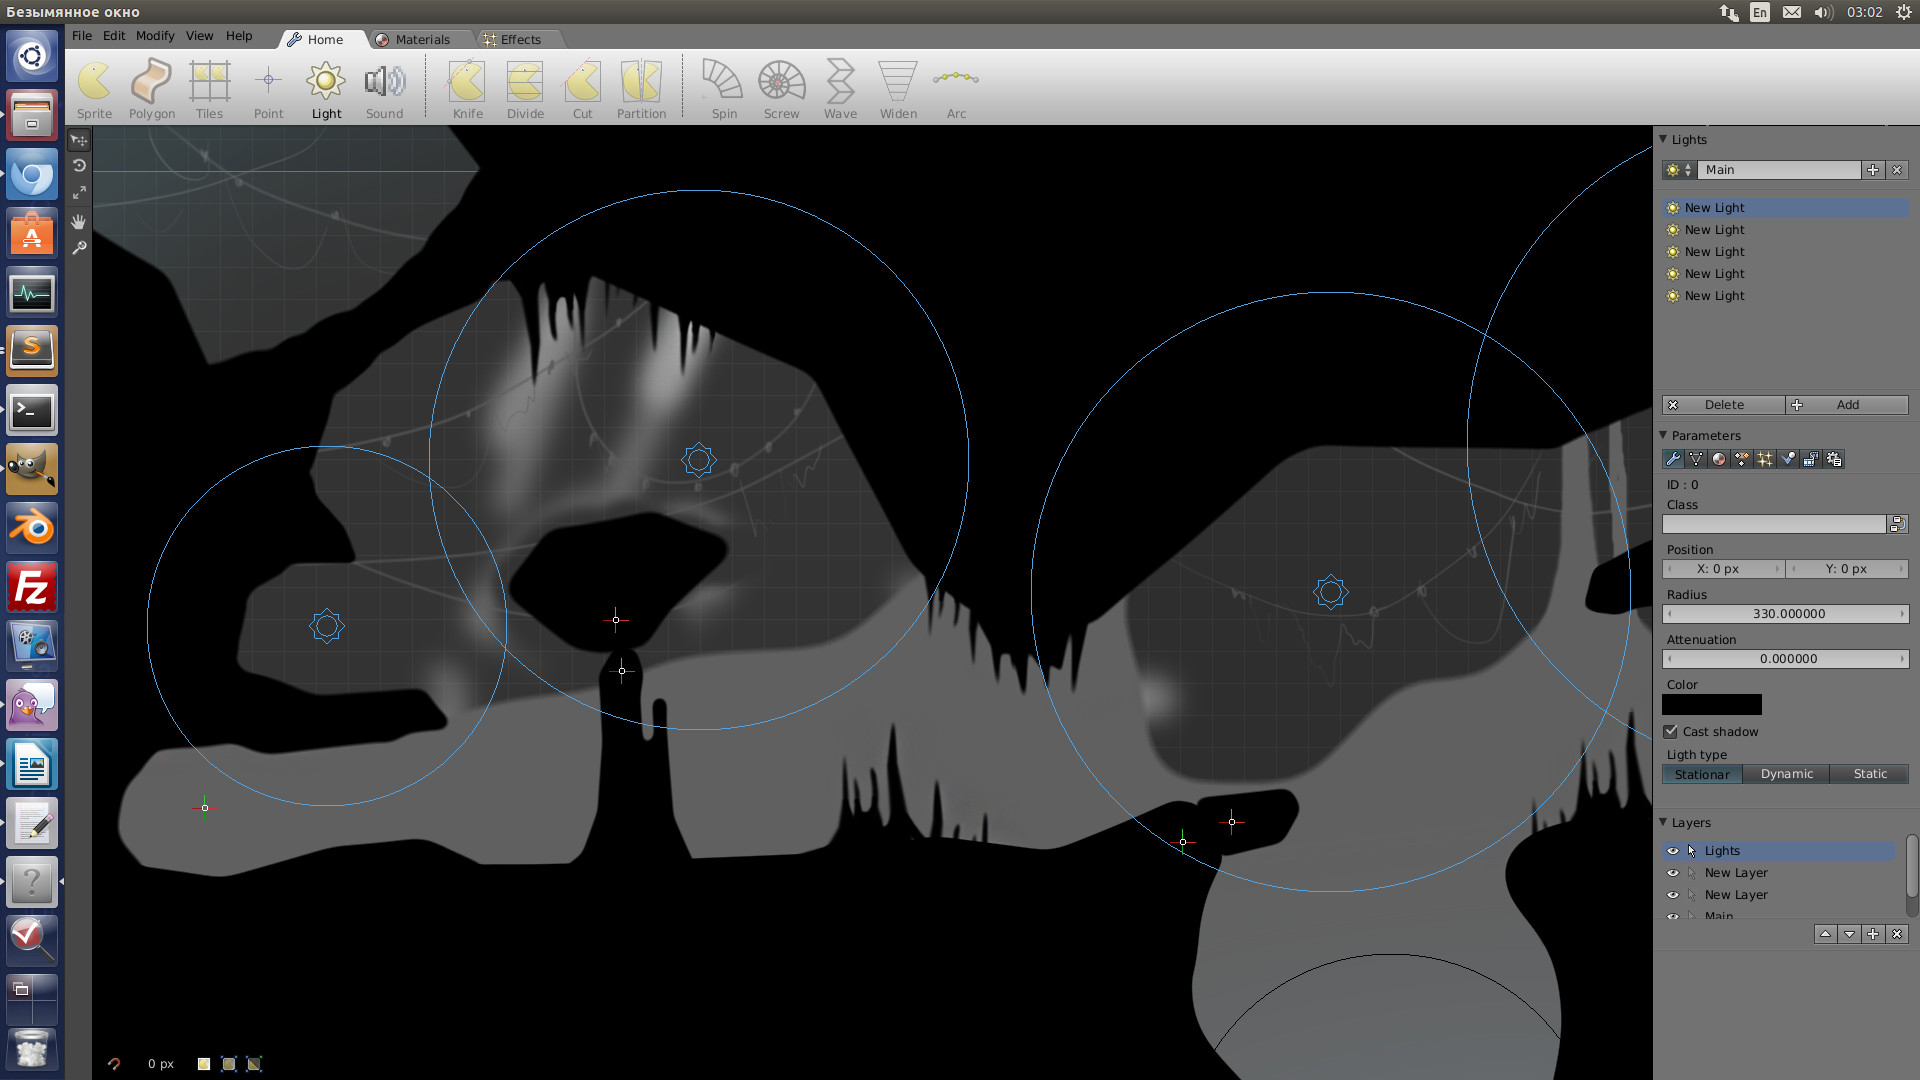This screenshot has width=1920, height=1080.
Task: Delete the selected light
Action: point(1723,405)
